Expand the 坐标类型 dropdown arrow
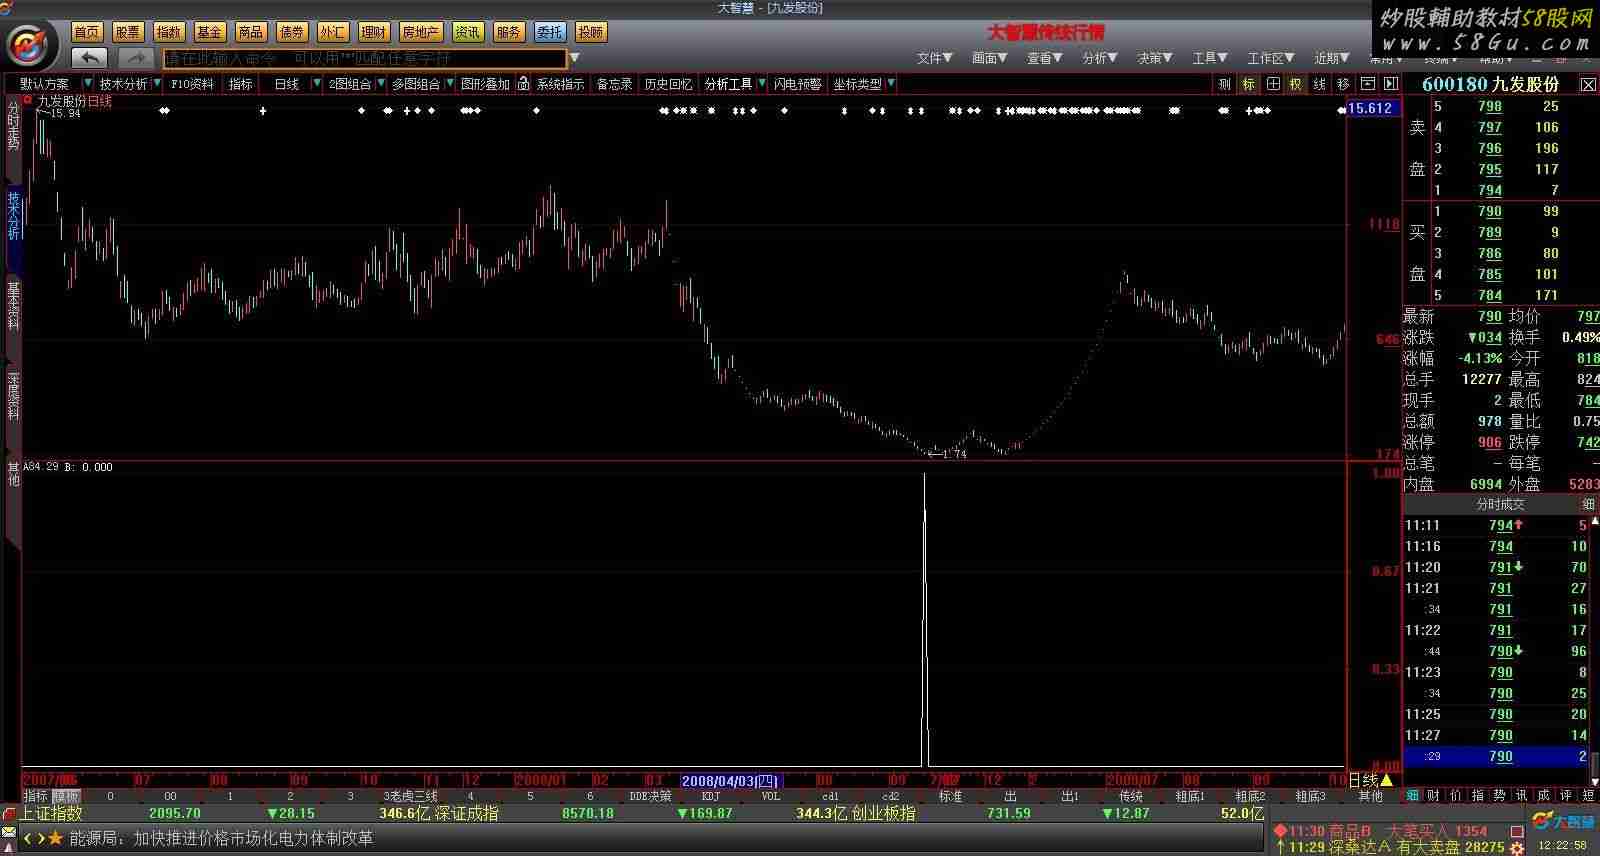This screenshot has height=856, width=1600. [x=891, y=84]
